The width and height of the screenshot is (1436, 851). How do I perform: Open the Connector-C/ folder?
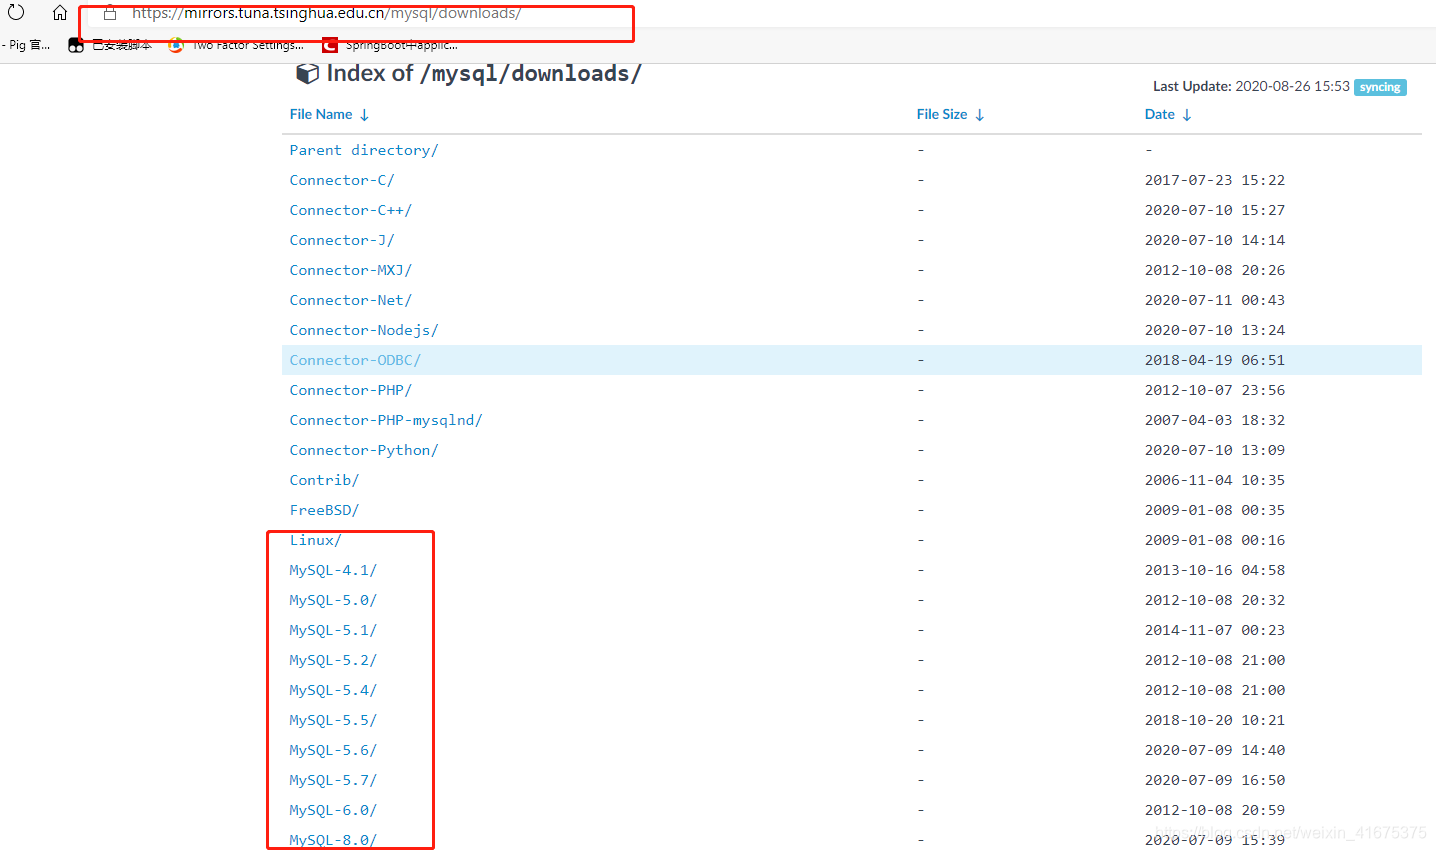342,180
